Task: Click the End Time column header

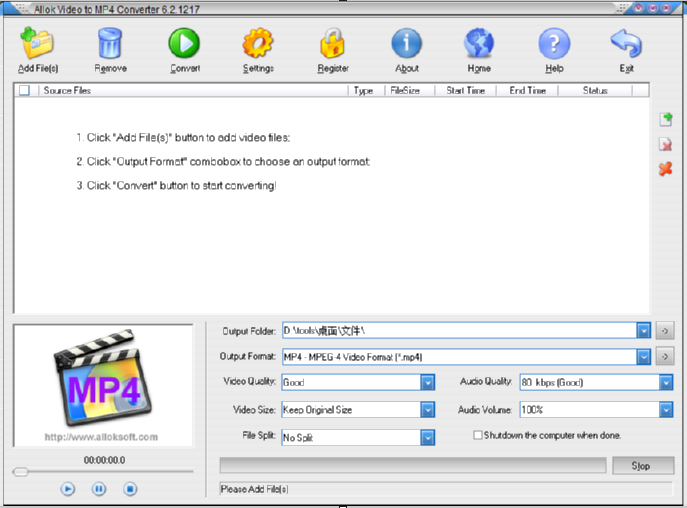Action: 528,90
